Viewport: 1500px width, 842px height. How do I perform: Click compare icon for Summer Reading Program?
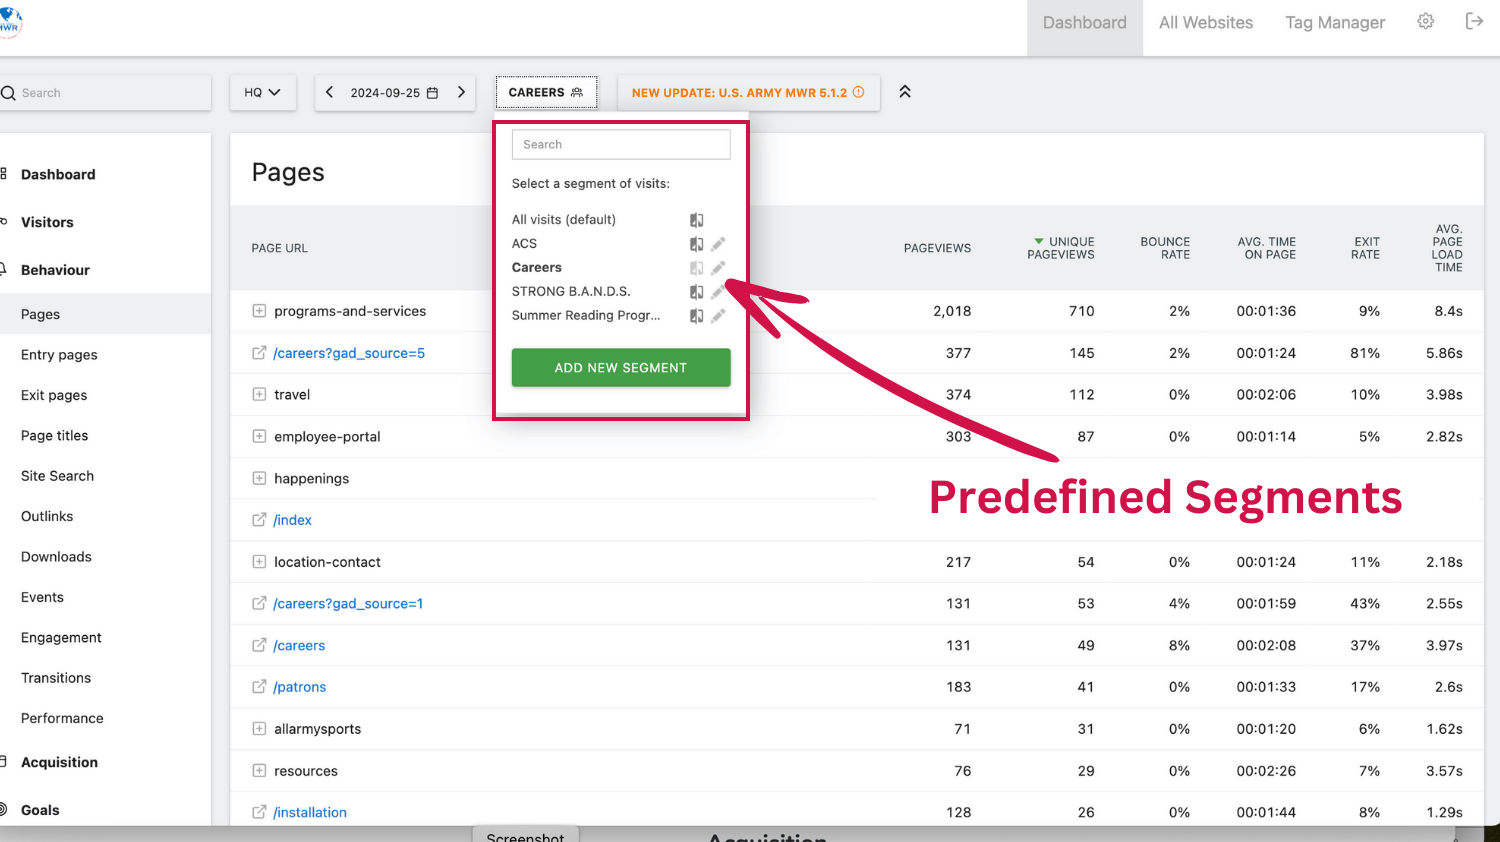coord(697,316)
